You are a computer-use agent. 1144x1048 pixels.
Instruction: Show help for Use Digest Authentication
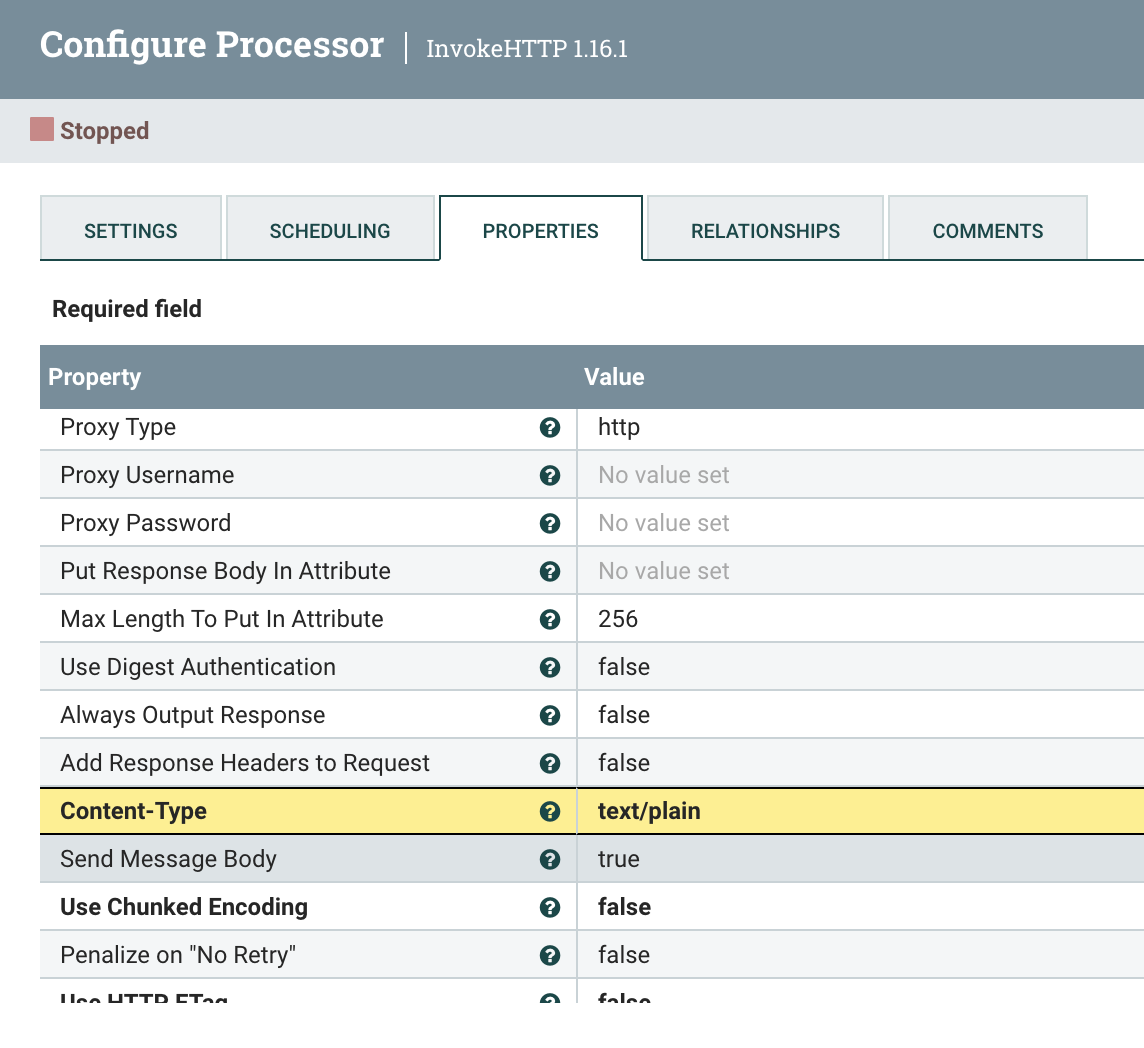[x=550, y=667]
